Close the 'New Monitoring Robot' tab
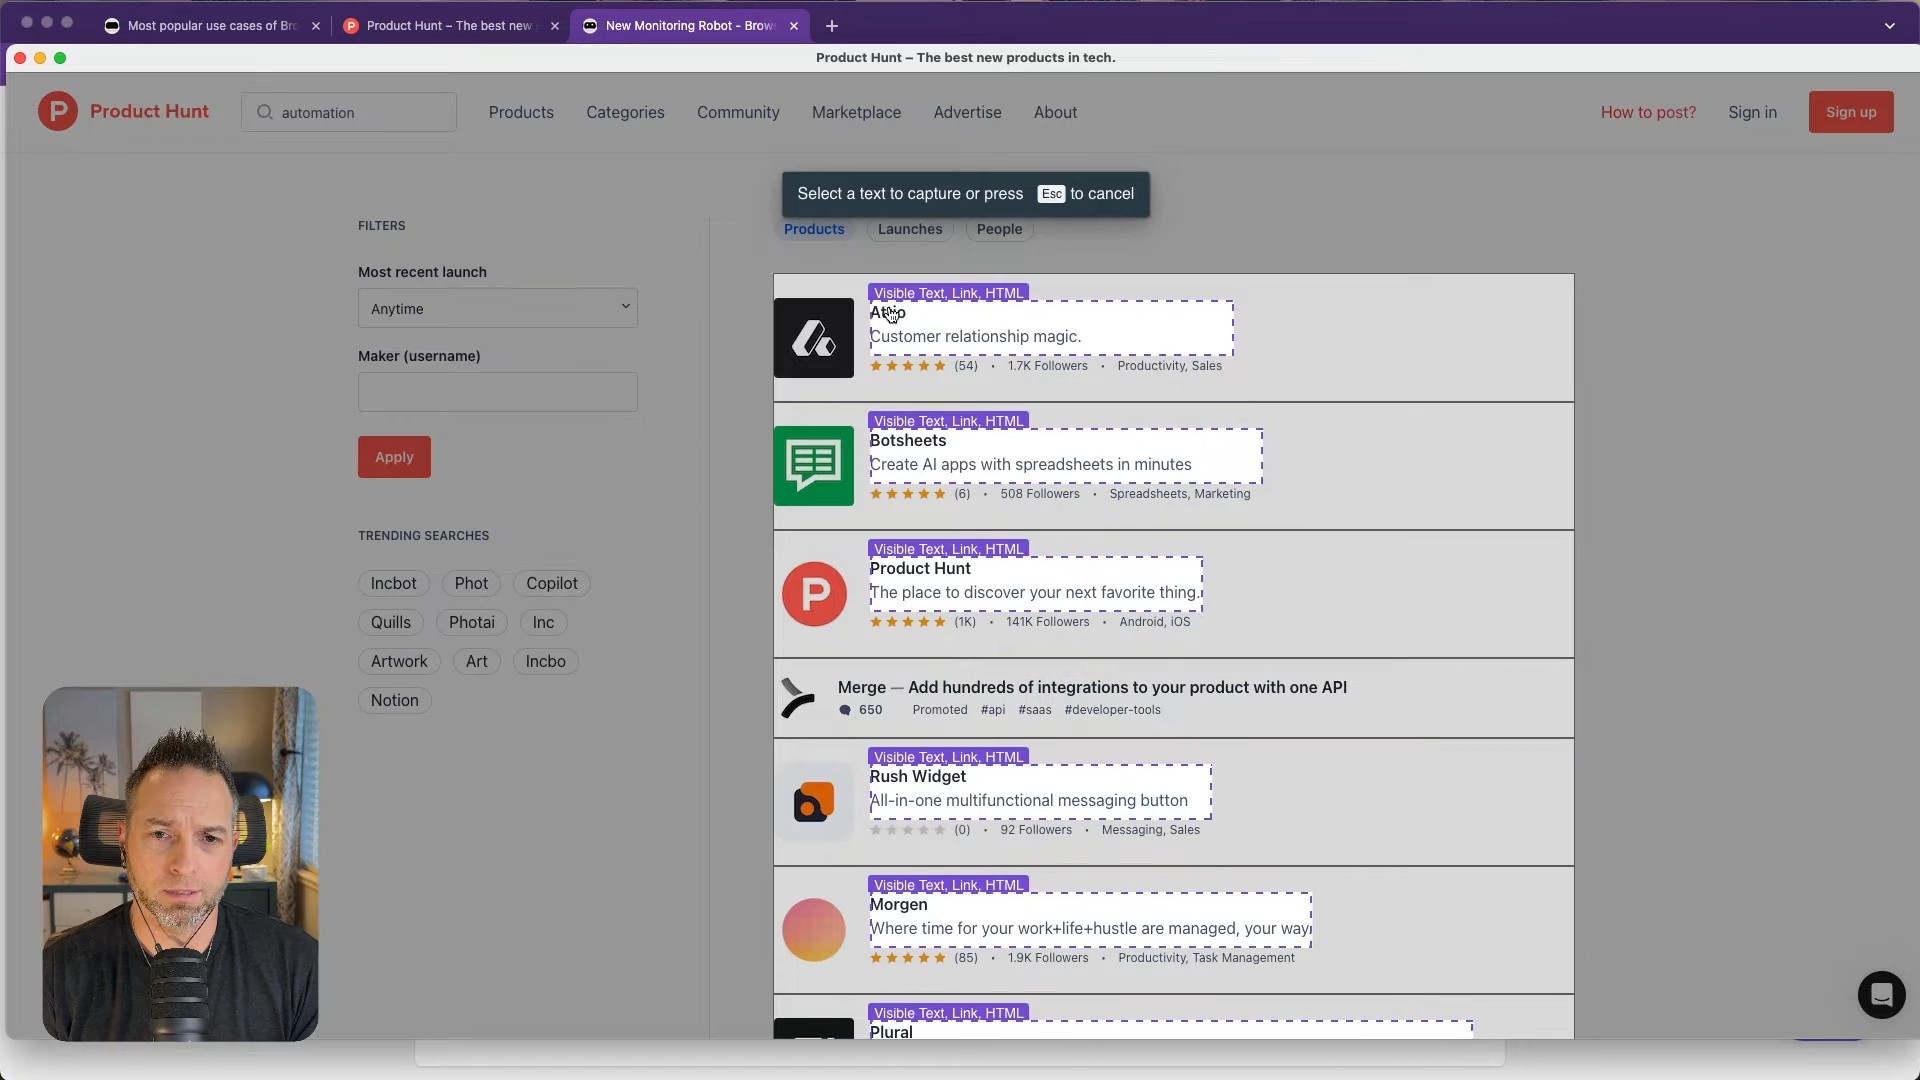The width and height of the screenshot is (1920, 1080). pos(794,26)
